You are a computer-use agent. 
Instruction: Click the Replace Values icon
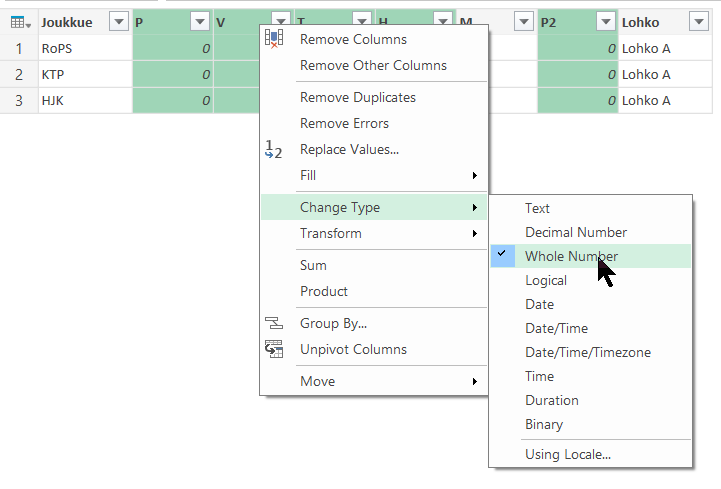274,150
